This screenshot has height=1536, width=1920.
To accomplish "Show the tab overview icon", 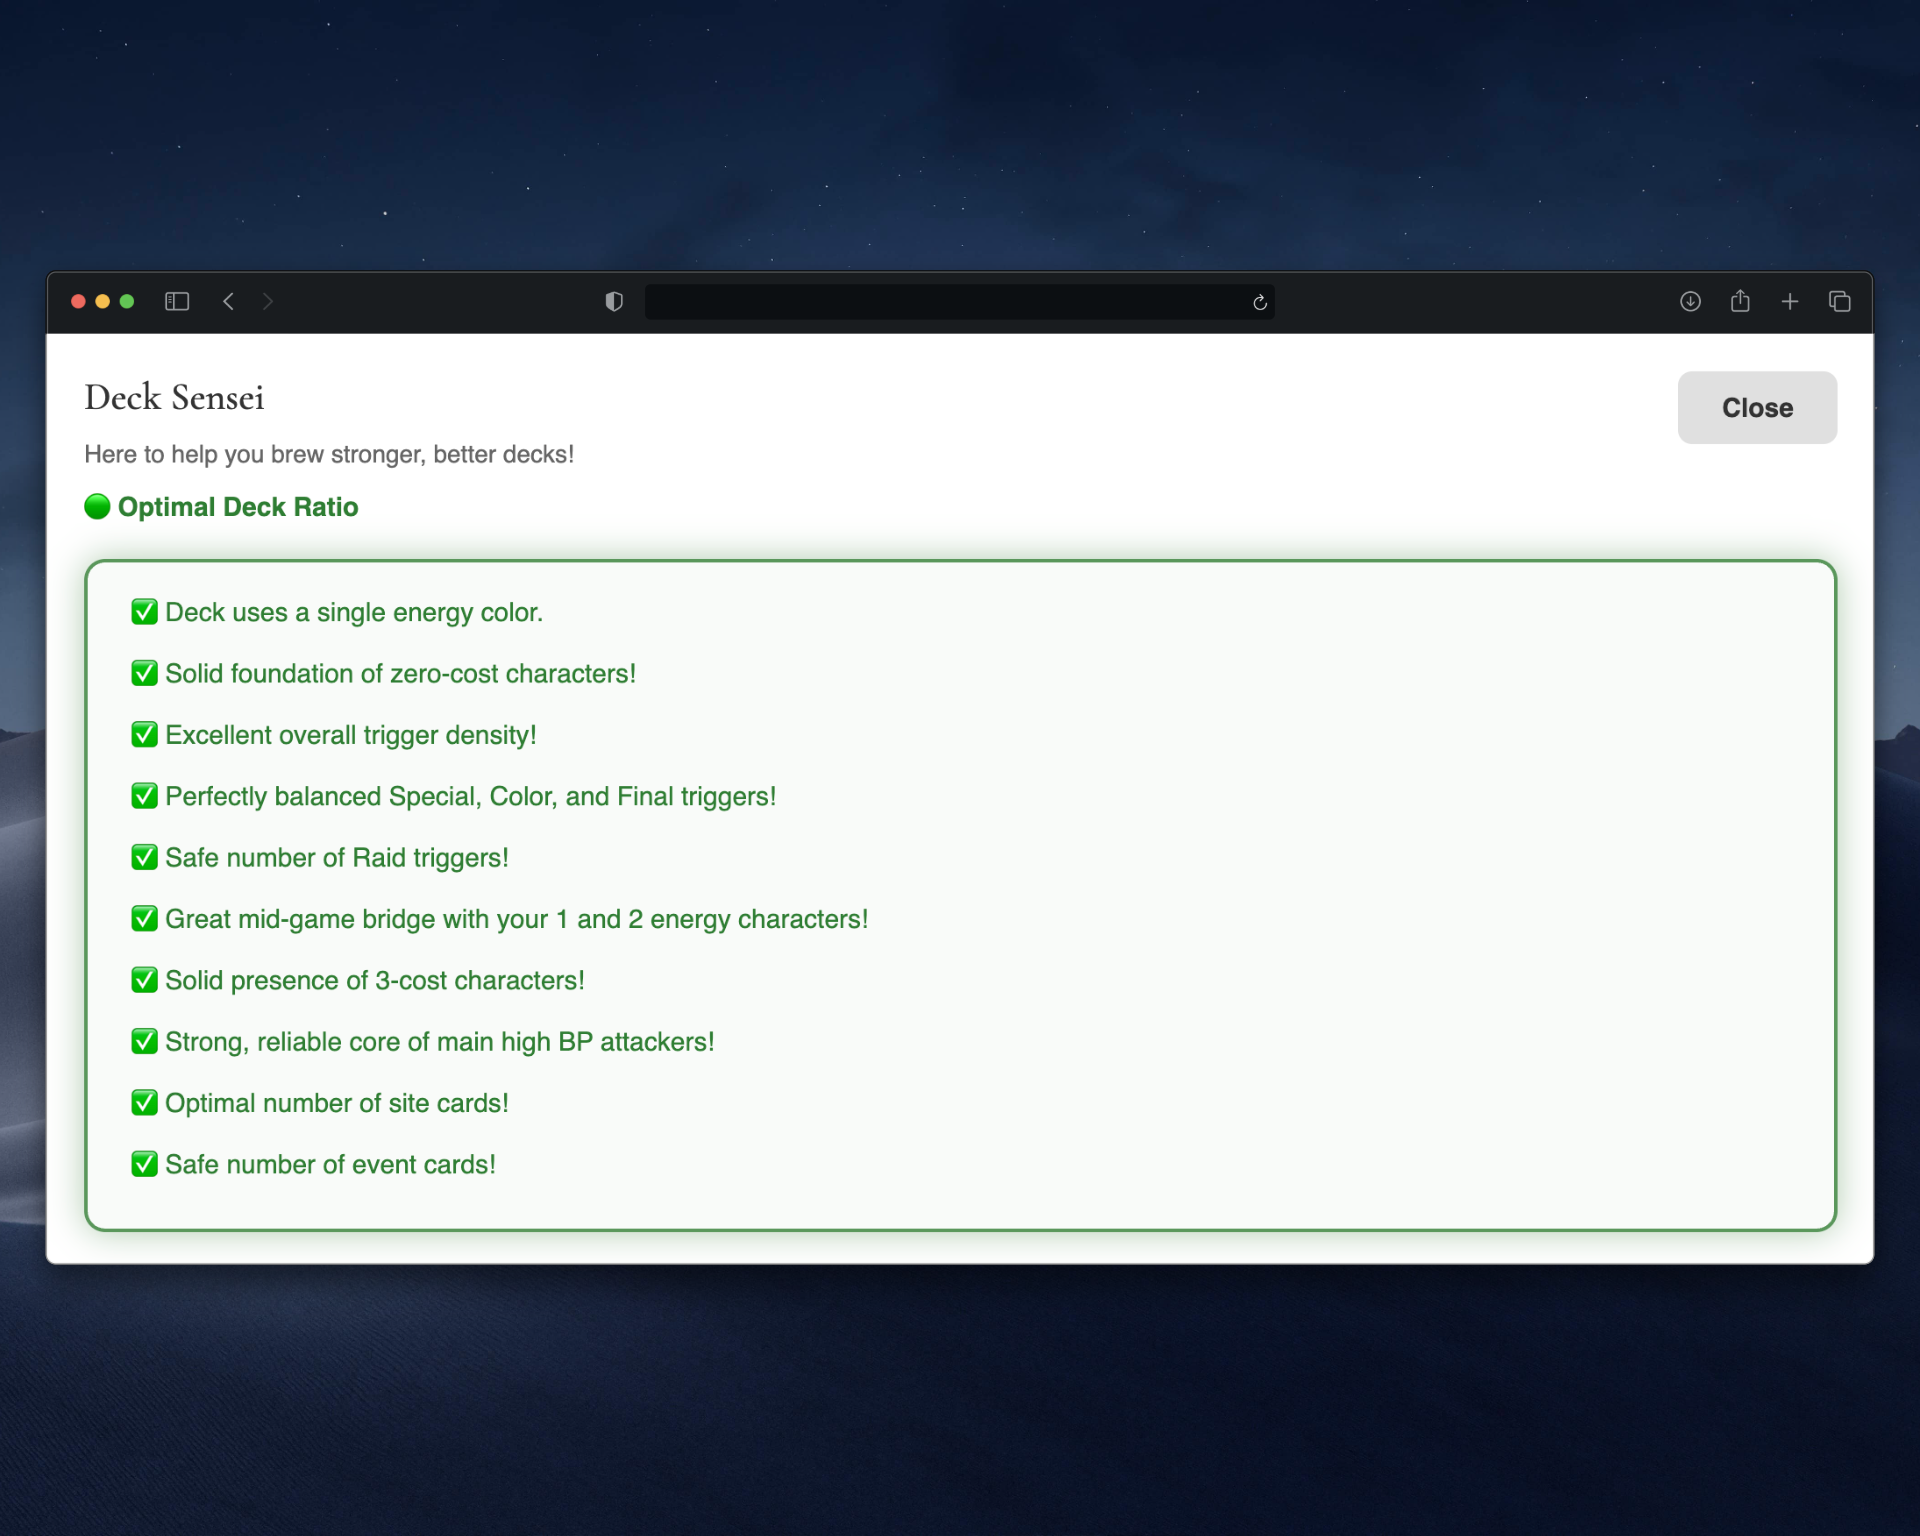I will (1840, 301).
